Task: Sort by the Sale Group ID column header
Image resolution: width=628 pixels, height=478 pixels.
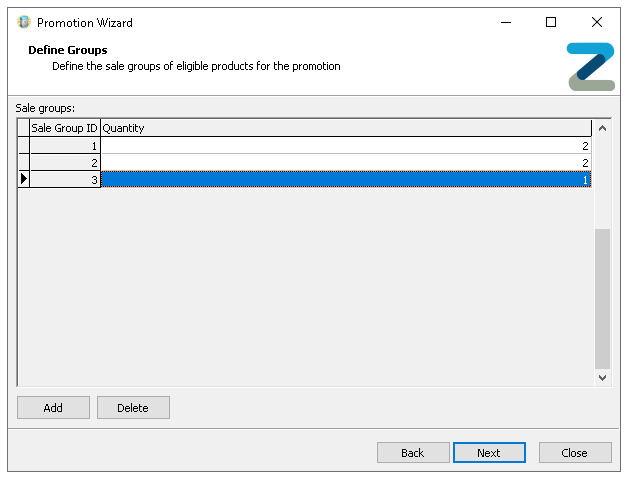Action: pos(65,128)
